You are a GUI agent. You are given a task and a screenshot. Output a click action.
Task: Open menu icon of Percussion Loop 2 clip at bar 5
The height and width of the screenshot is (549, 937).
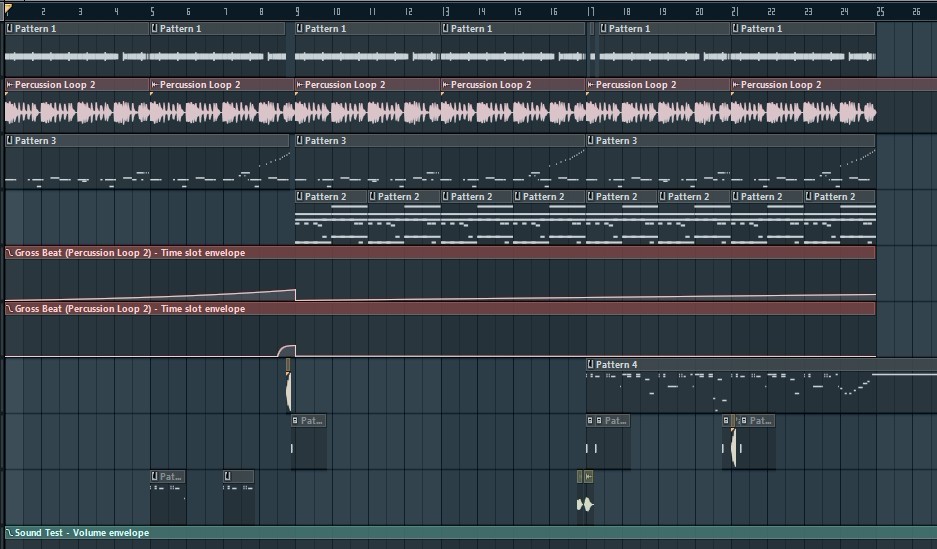[154, 85]
